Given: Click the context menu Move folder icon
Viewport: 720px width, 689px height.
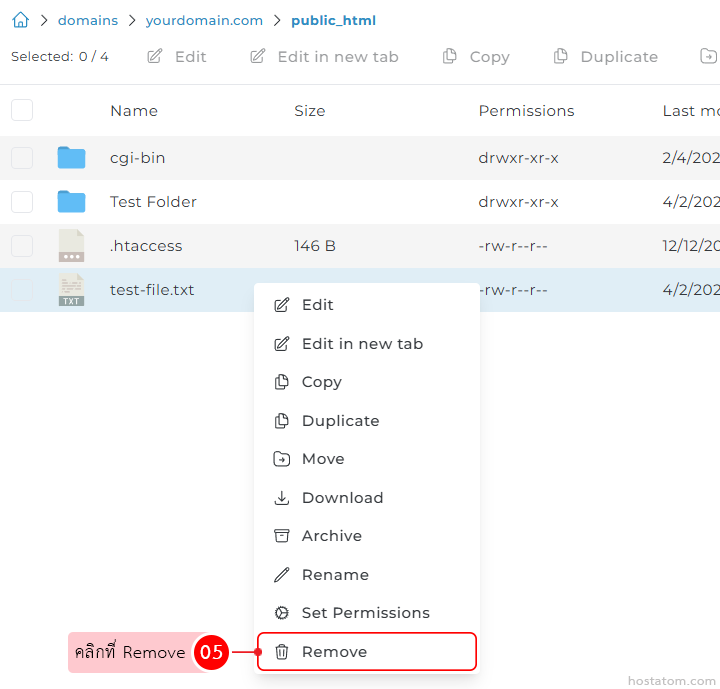Looking at the screenshot, I should tap(281, 459).
